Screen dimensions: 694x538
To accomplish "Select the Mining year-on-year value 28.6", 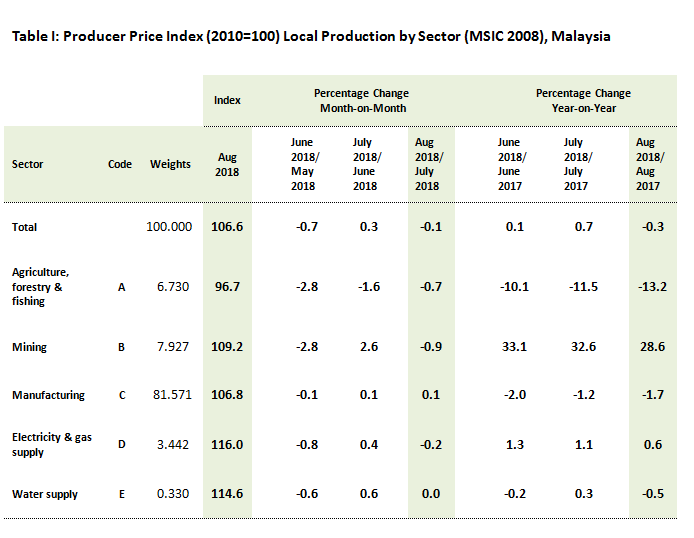I will 651,347.
